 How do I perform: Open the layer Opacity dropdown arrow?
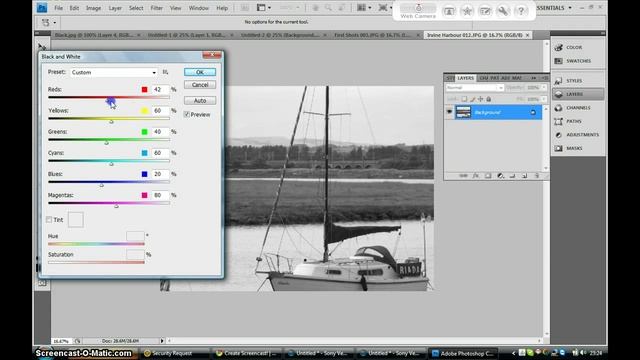[543, 88]
